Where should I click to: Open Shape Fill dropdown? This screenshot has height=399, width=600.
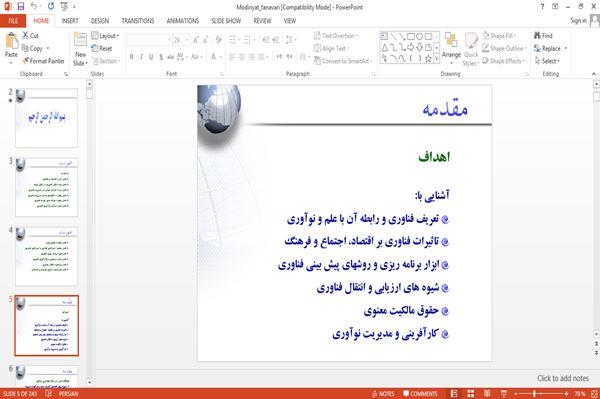click(x=499, y=36)
